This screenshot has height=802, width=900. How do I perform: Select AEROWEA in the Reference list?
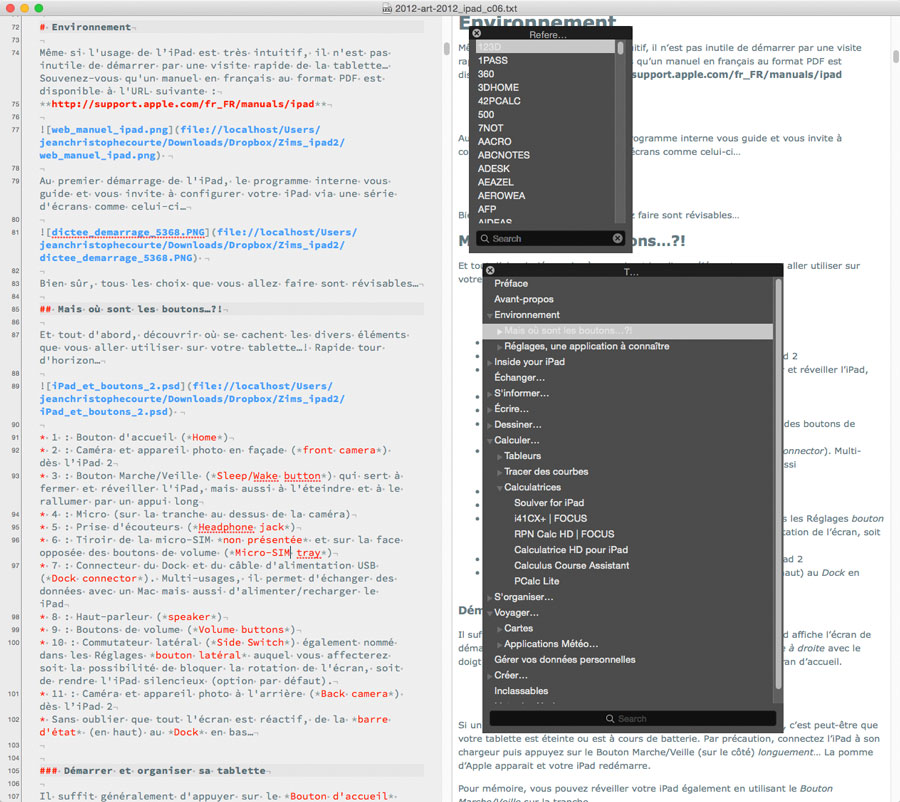pyautogui.click(x=501, y=196)
